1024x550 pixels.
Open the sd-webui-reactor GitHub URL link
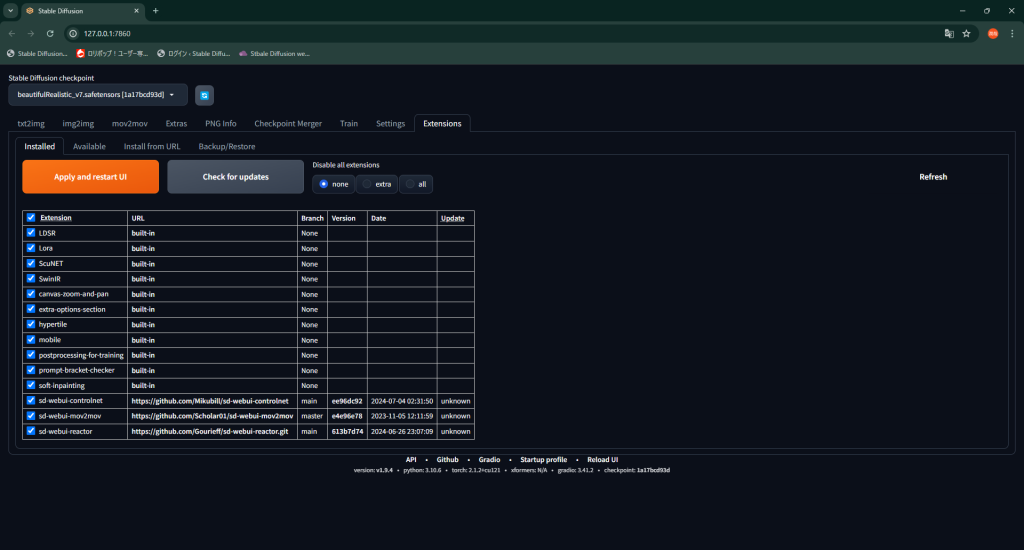point(211,431)
